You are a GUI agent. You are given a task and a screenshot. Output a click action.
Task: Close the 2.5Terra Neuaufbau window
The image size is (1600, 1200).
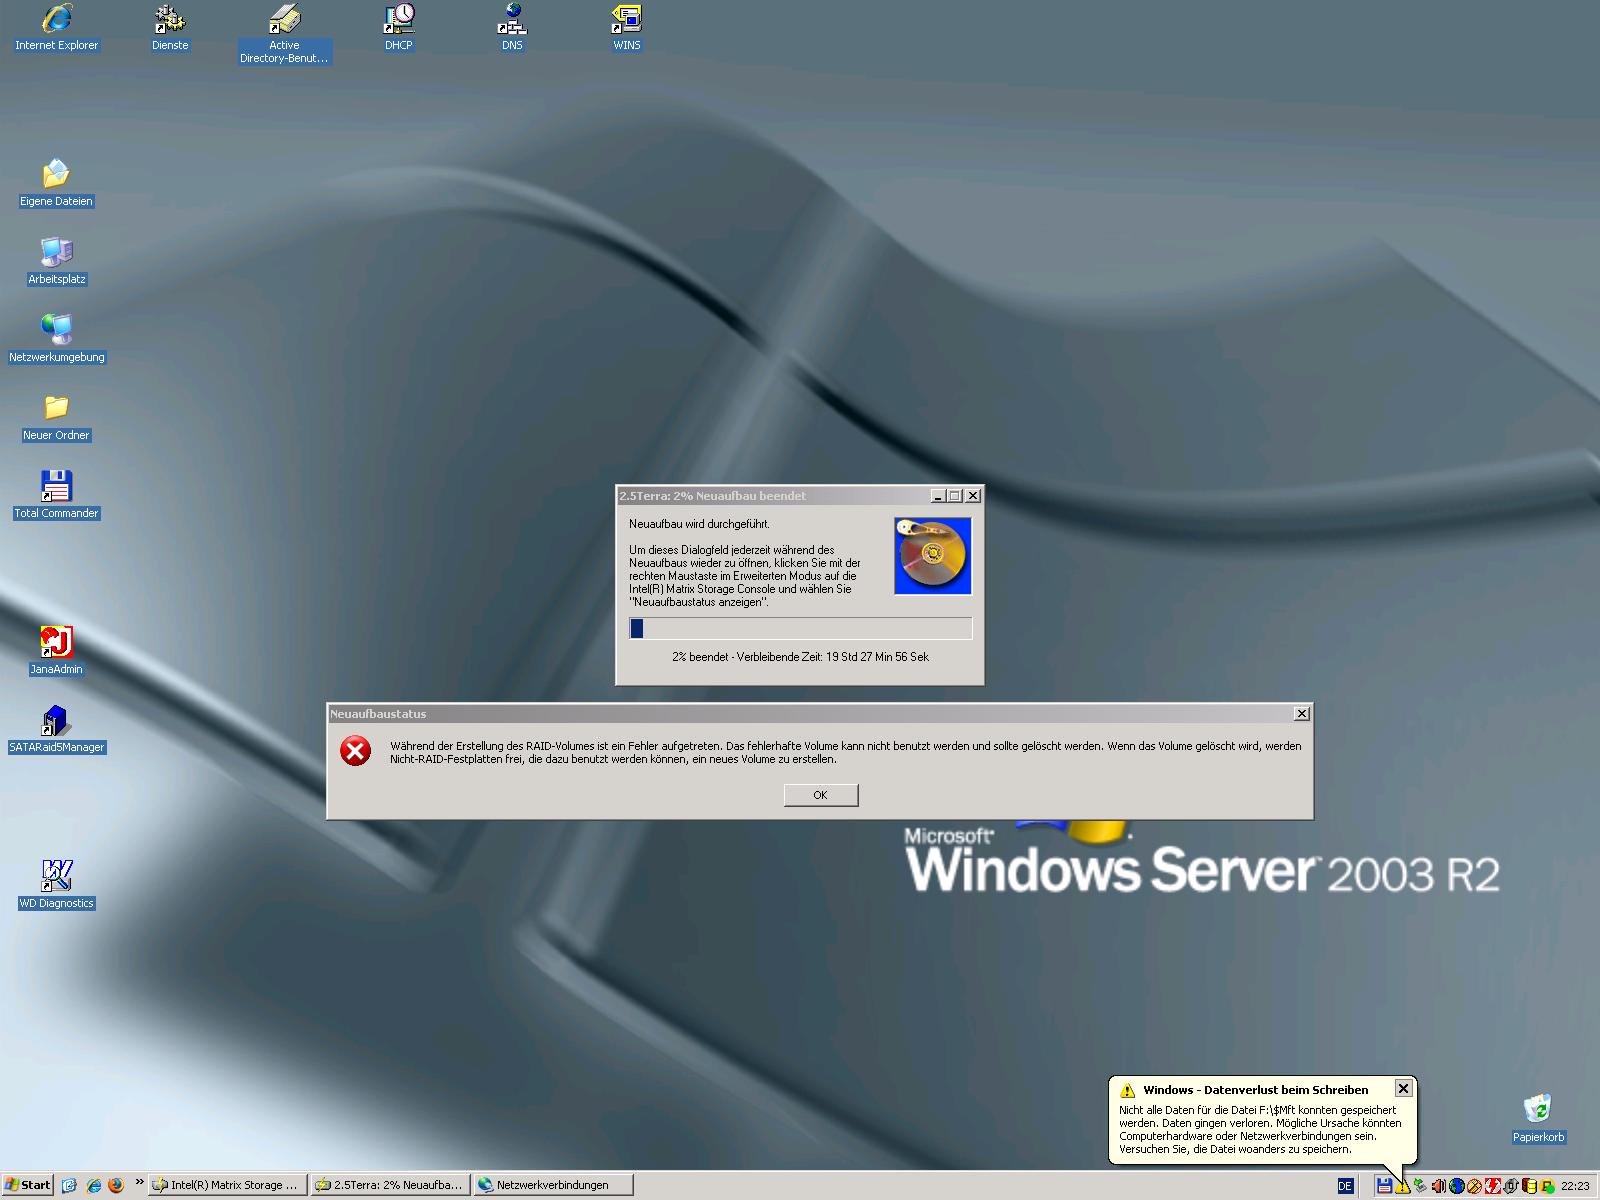click(x=972, y=495)
